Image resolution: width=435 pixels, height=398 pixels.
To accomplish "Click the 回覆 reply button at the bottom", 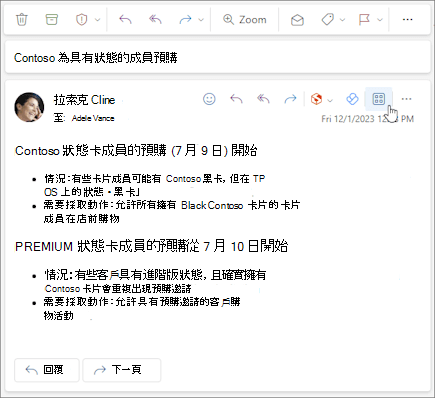I will pyautogui.click(x=47, y=370).
